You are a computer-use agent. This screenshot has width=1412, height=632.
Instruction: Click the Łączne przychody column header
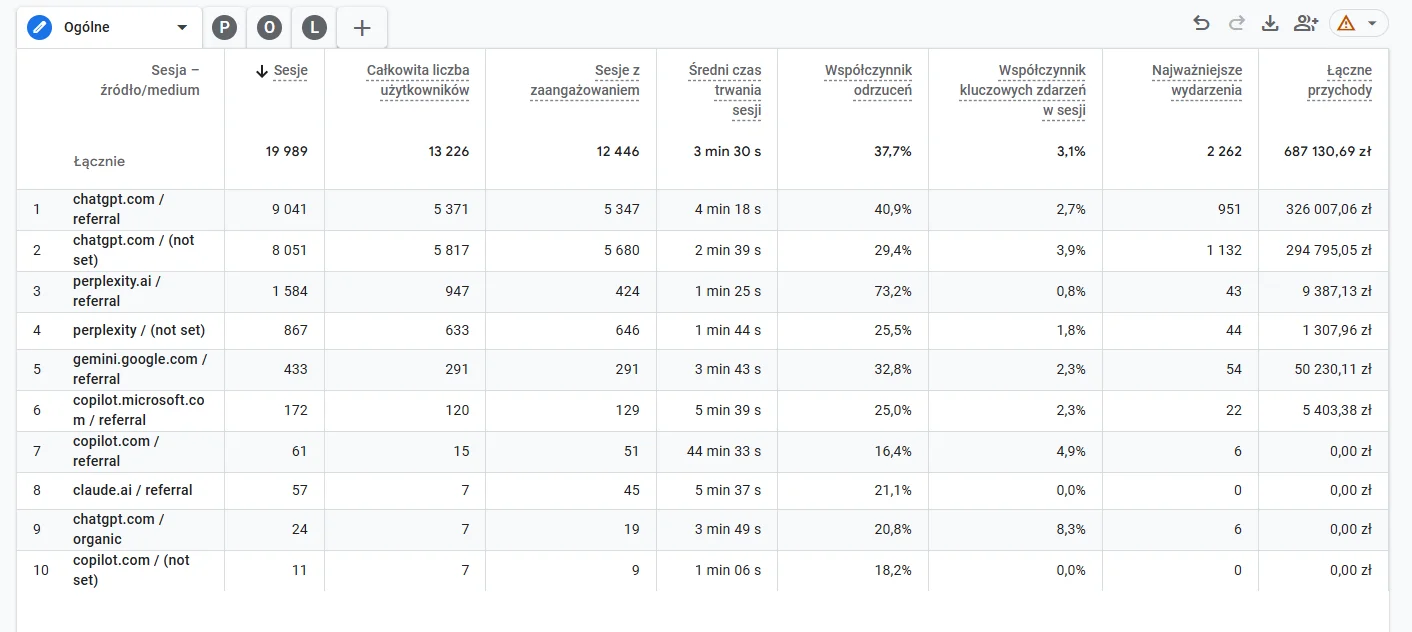coord(1340,80)
